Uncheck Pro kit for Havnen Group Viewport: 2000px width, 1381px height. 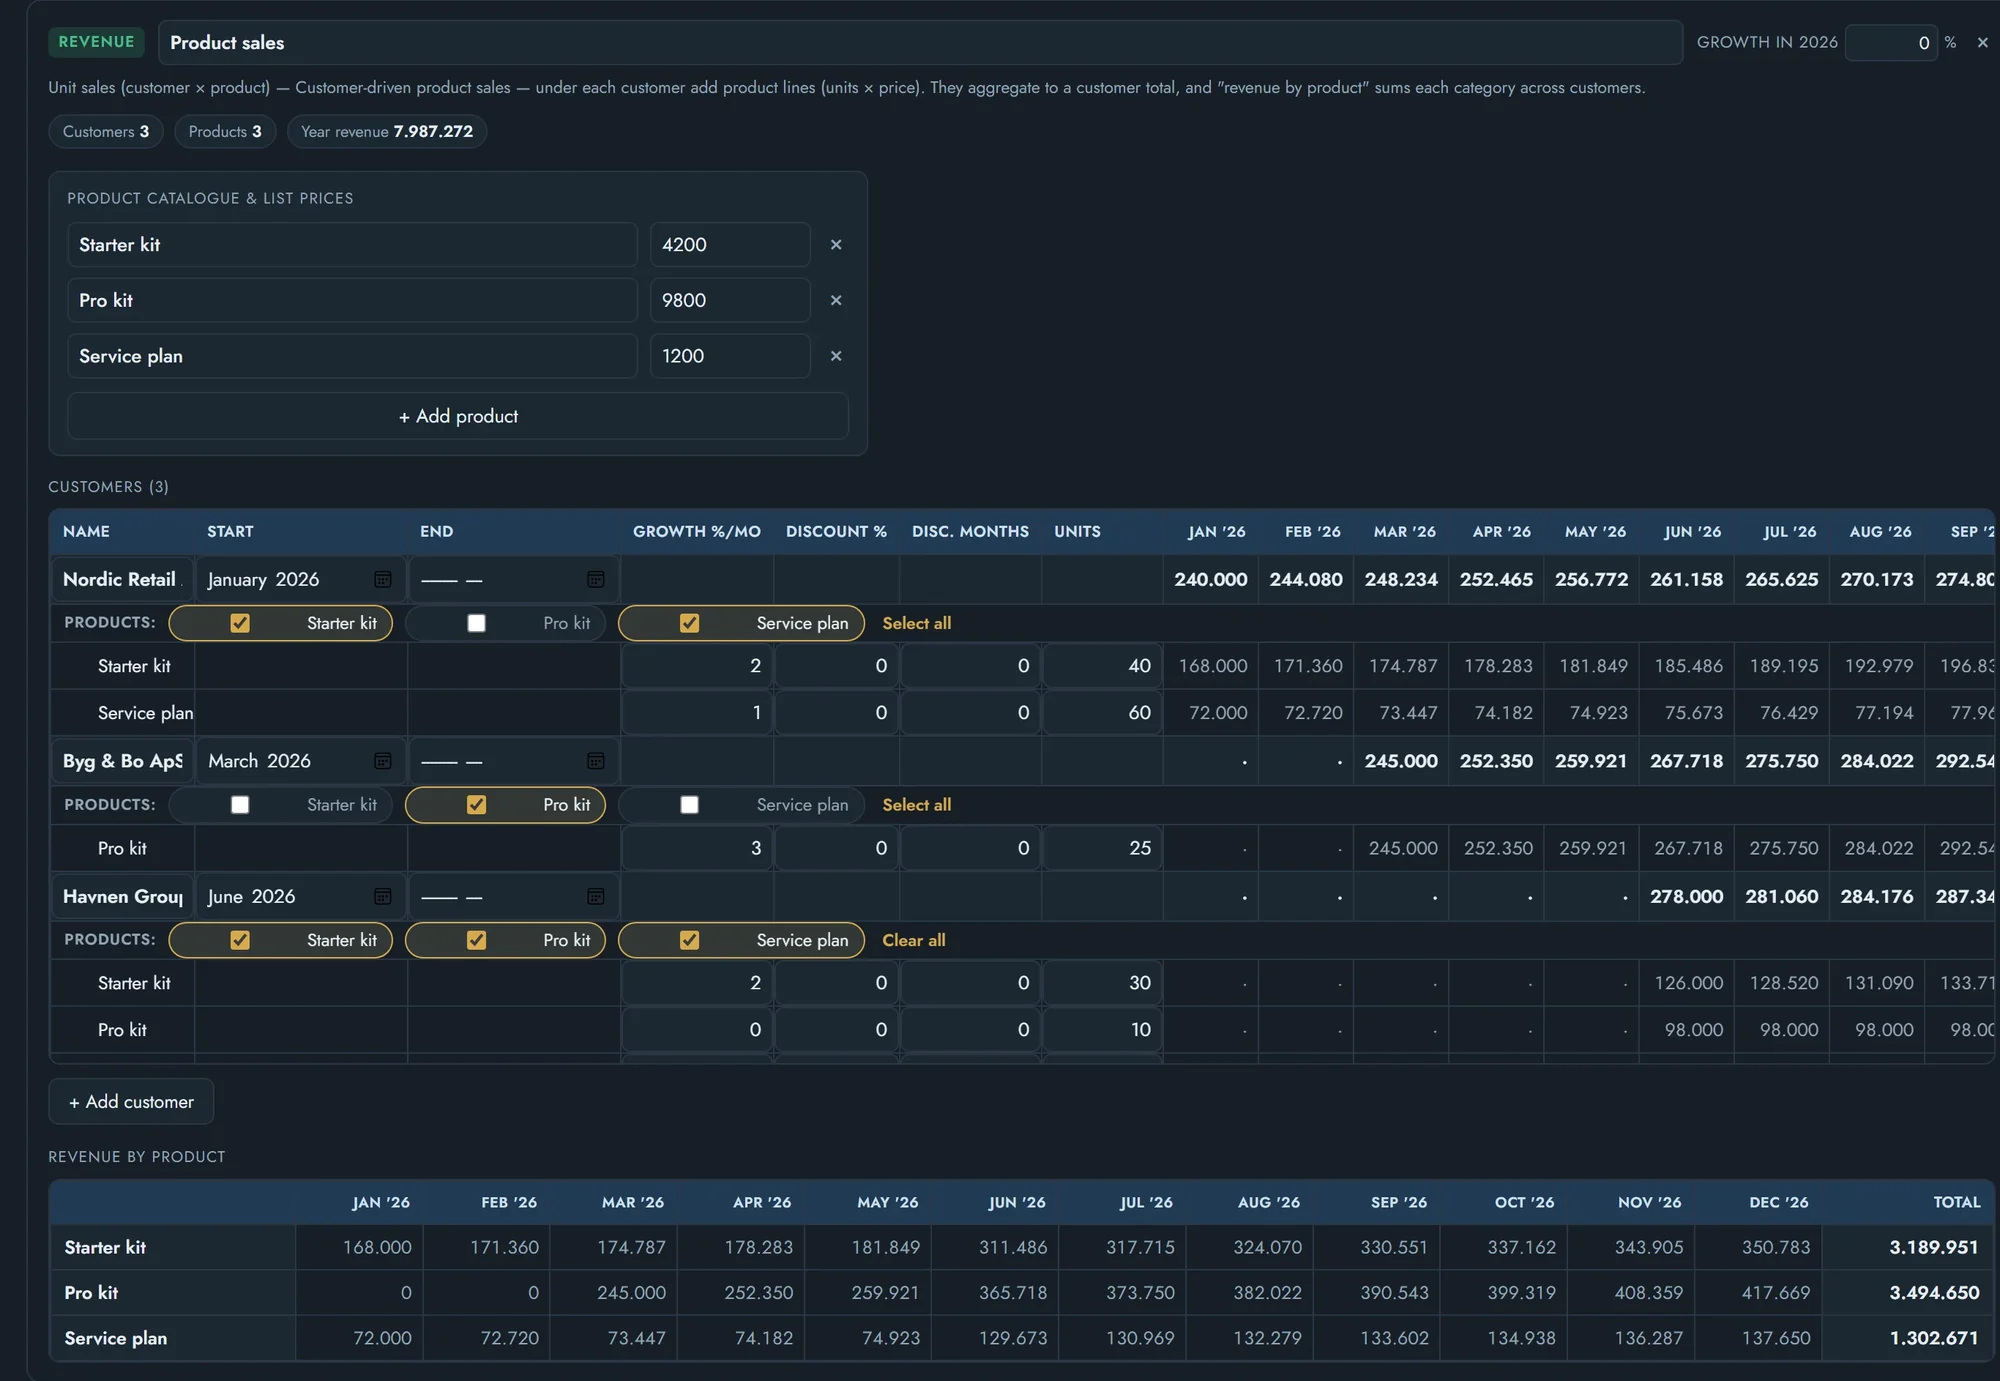(477, 940)
